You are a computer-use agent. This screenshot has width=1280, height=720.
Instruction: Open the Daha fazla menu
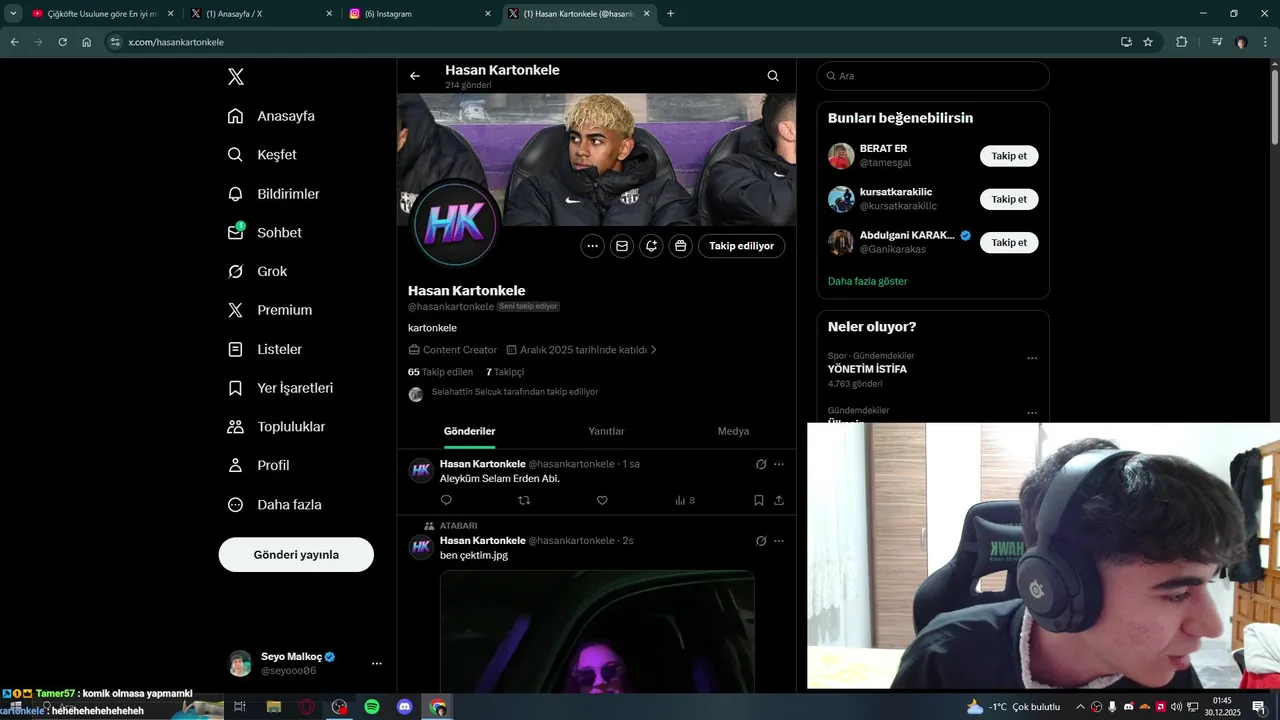274,505
